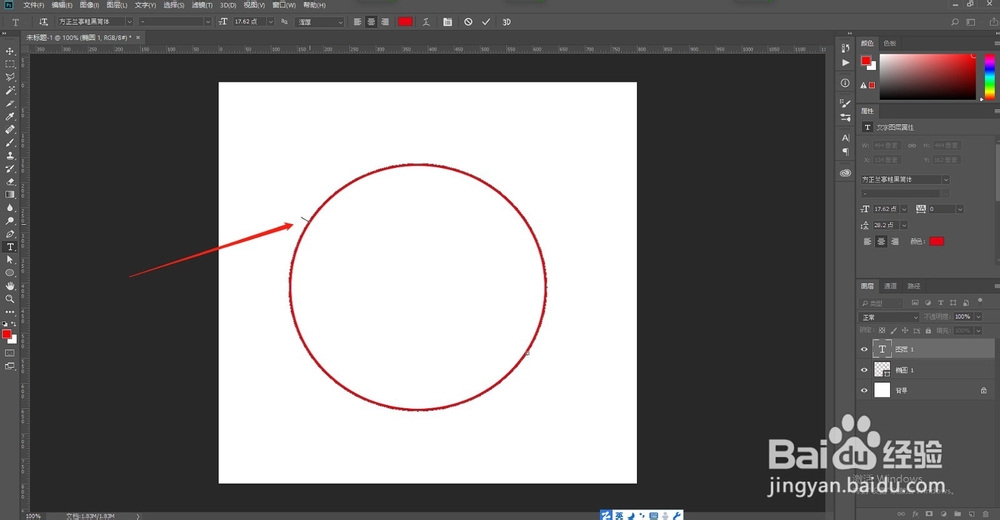
Task: Select the Rectangular Marquee tool
Action: 10,64
